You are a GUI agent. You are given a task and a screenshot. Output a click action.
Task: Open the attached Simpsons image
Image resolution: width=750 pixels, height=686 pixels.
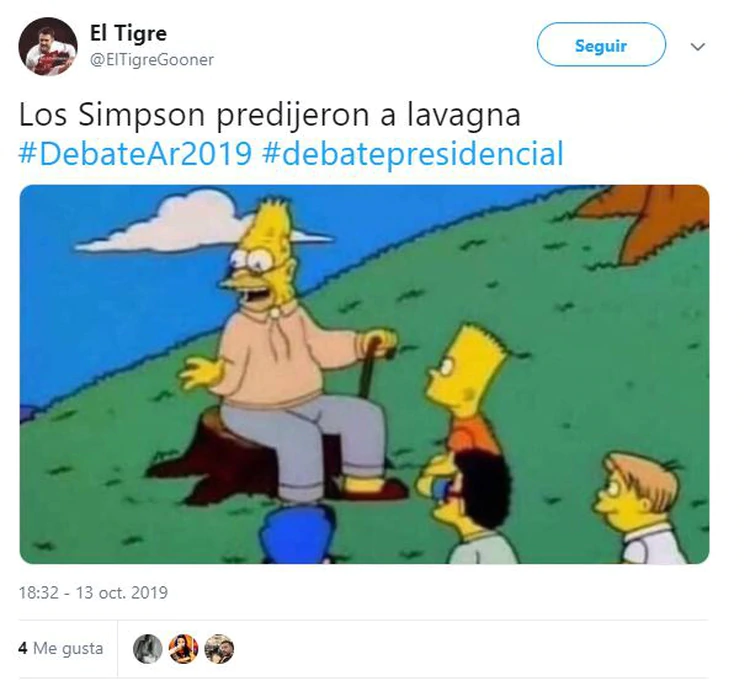click(x=364, y=374)
